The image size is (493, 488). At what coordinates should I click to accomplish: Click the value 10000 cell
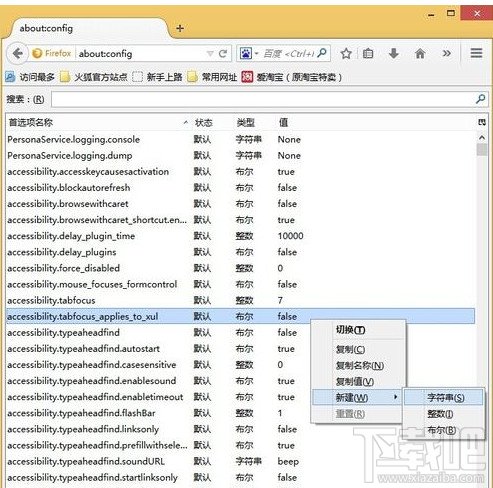290,236
